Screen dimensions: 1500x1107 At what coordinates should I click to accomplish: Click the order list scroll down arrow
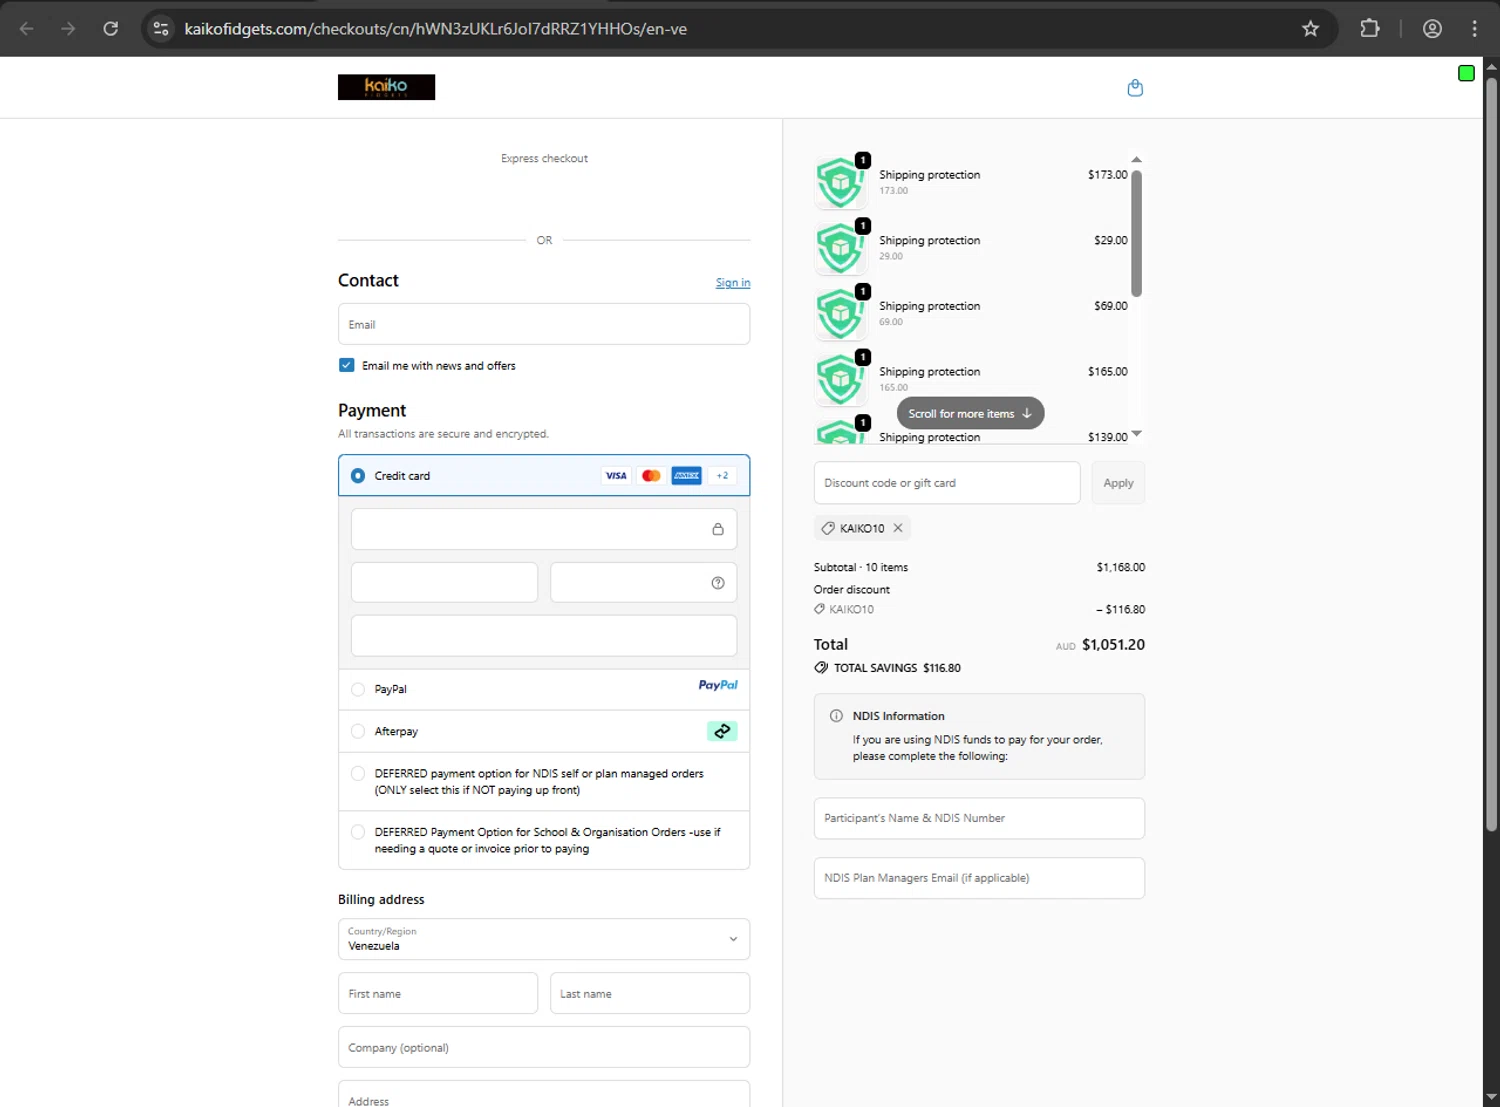pyautogui.click(x=1136, y=434)
